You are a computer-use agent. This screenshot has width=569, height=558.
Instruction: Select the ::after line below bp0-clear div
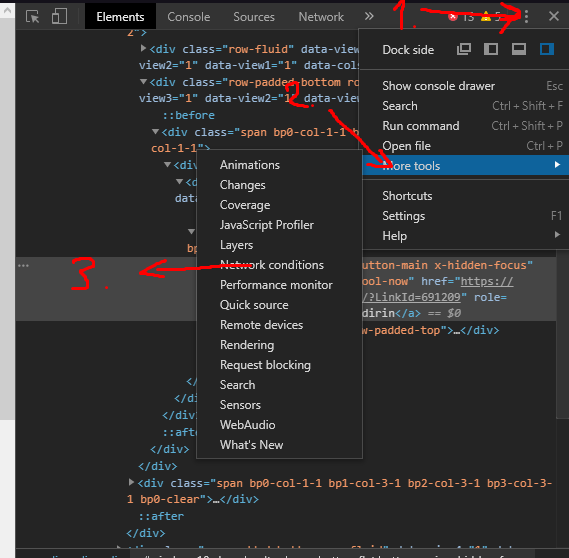tap(161, 516)
